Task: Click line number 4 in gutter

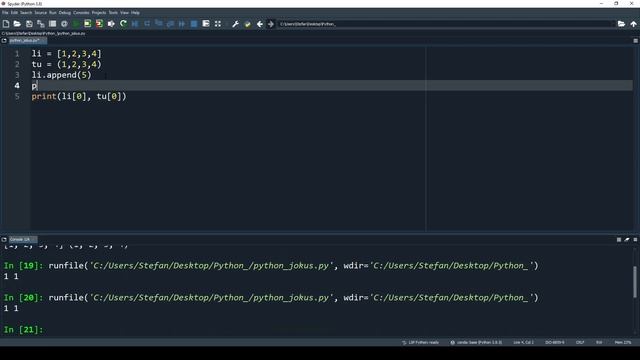Action: tap(17, 86)
